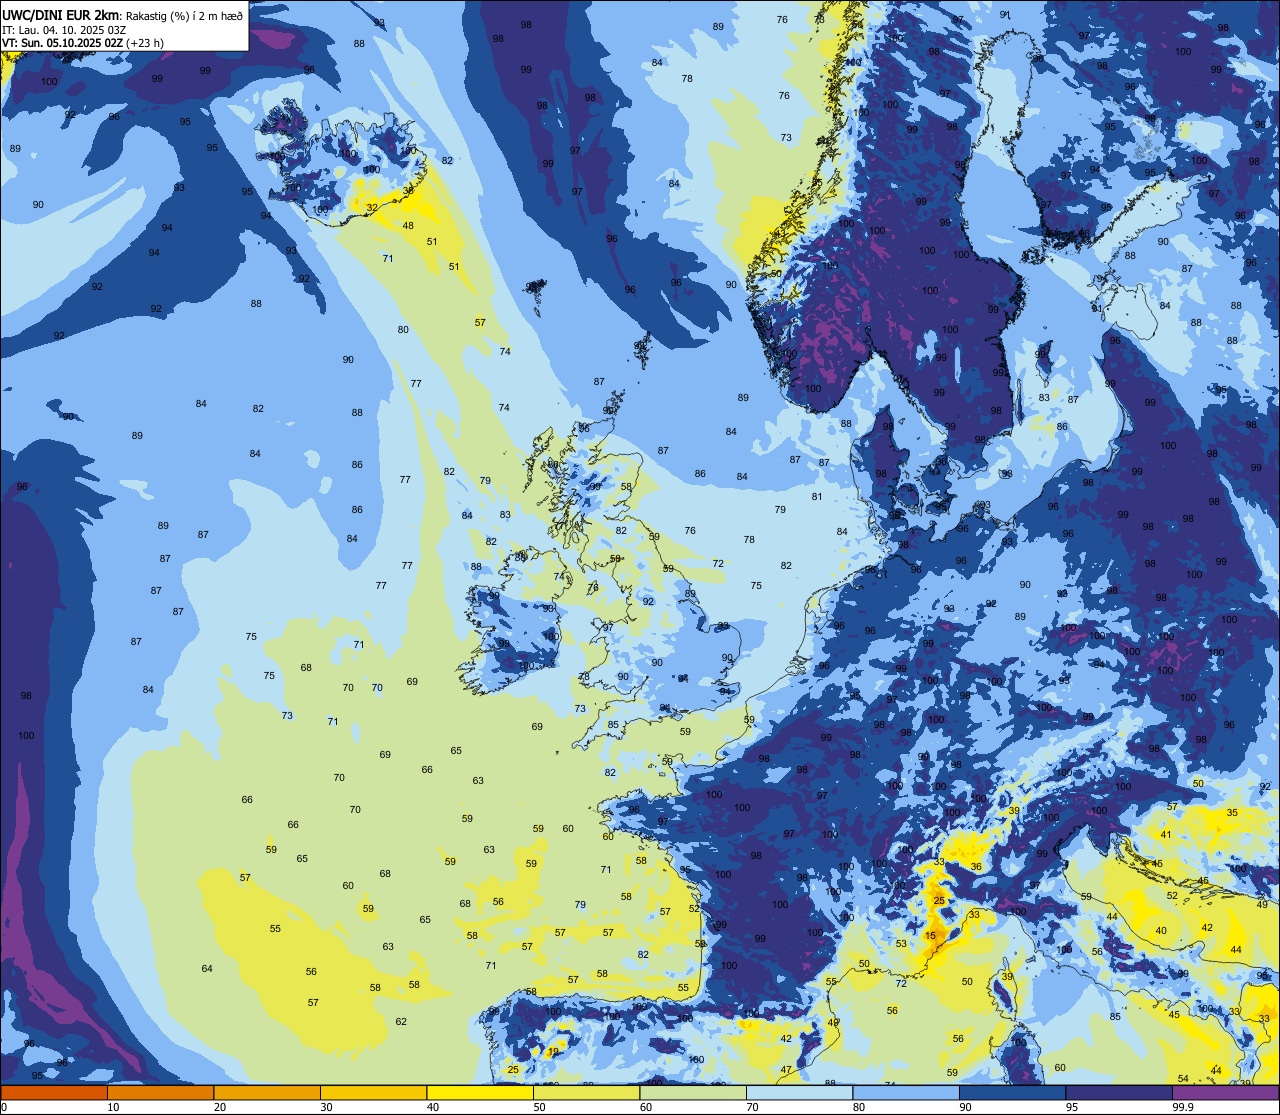Select the 60–70 pale green legend segment
Viewport: 1280px width, 1115px height.
click(x=693, y=1092)
